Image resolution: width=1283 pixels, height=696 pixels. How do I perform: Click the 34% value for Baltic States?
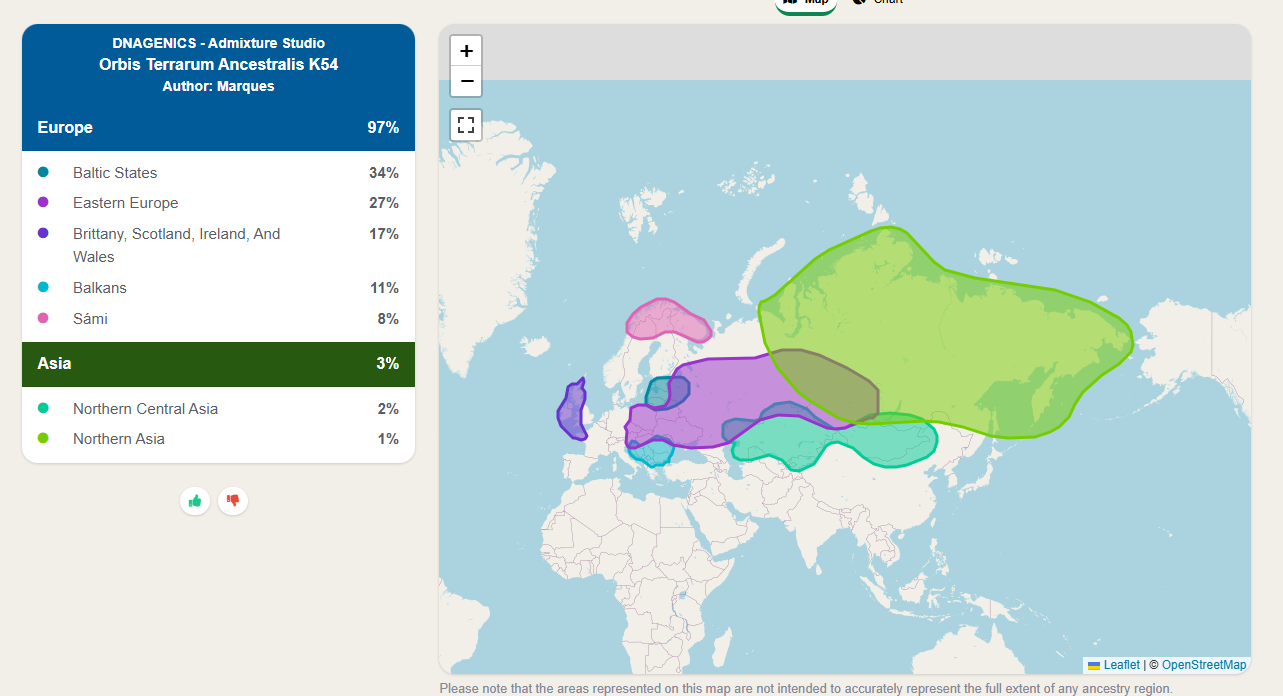click(384, 173)
